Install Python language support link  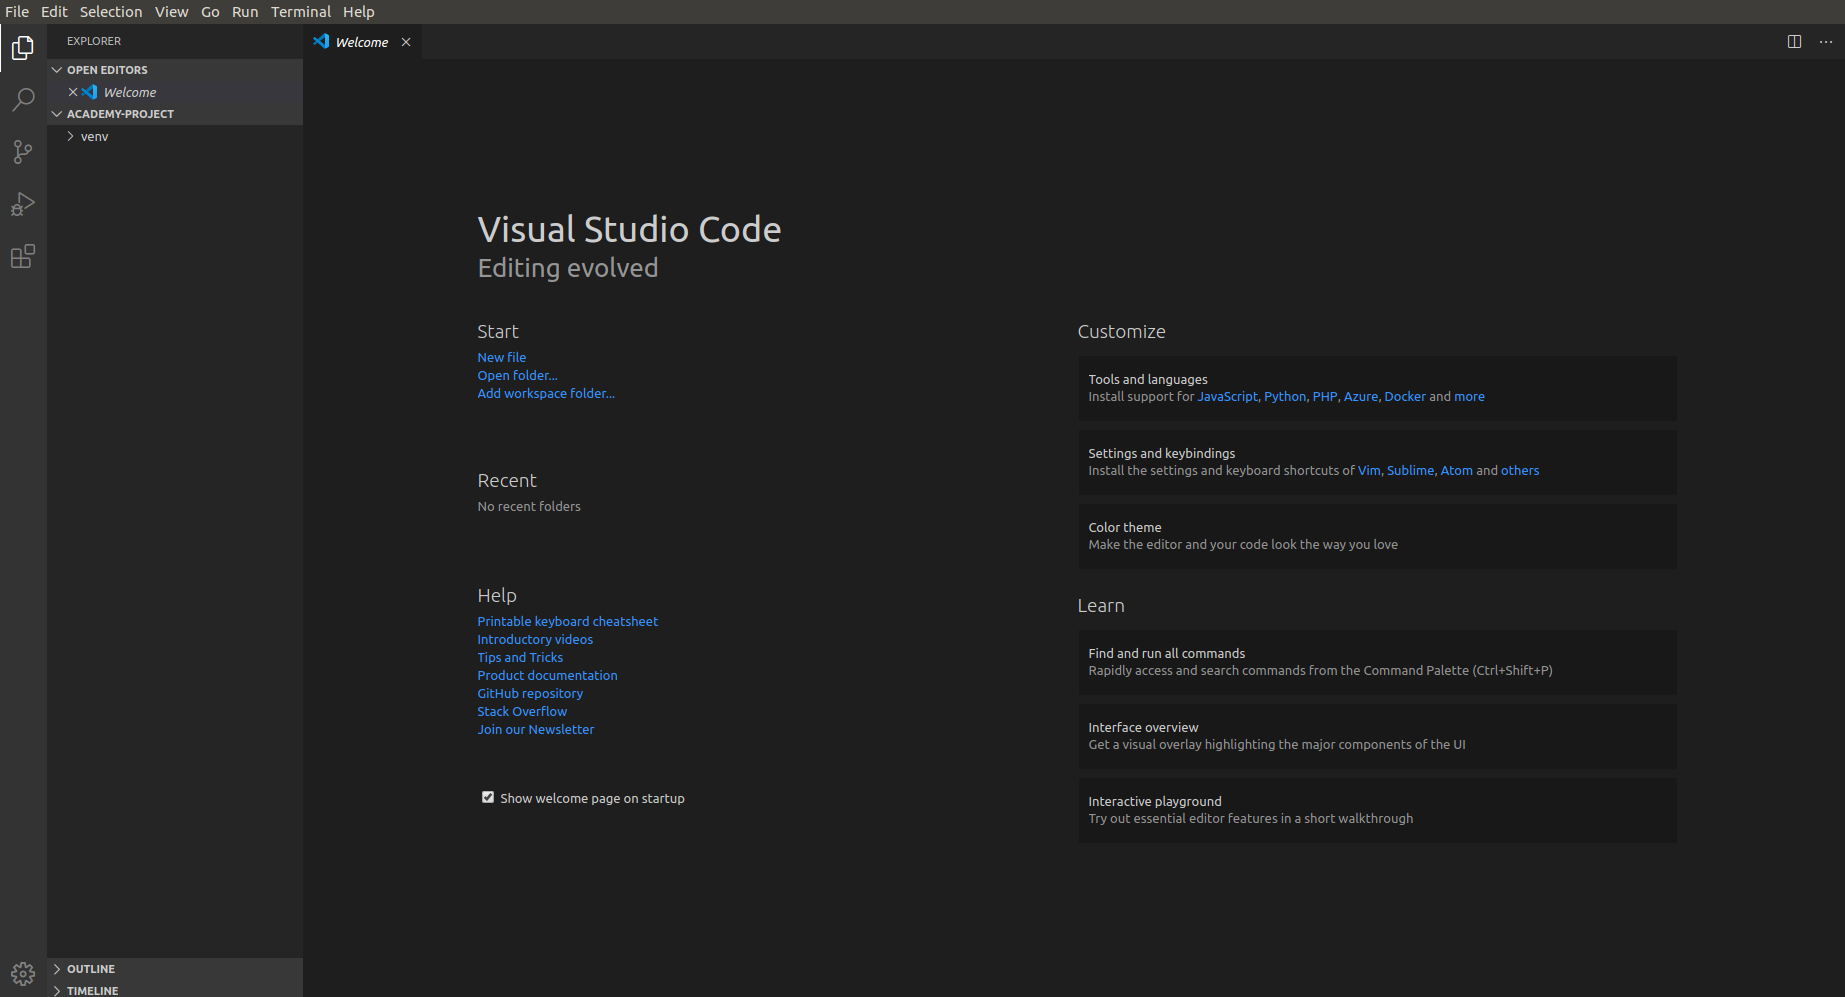tap(1285, 397)
